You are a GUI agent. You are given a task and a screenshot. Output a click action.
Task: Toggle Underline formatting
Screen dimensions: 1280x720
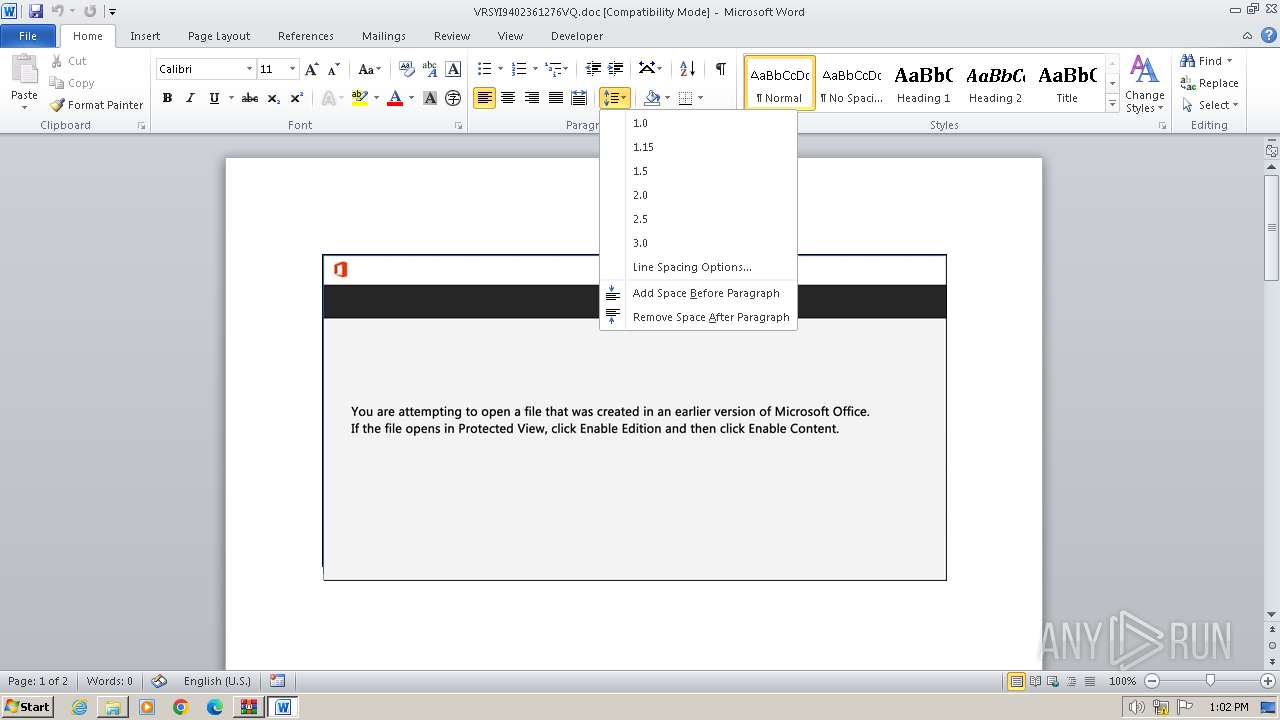214,98
